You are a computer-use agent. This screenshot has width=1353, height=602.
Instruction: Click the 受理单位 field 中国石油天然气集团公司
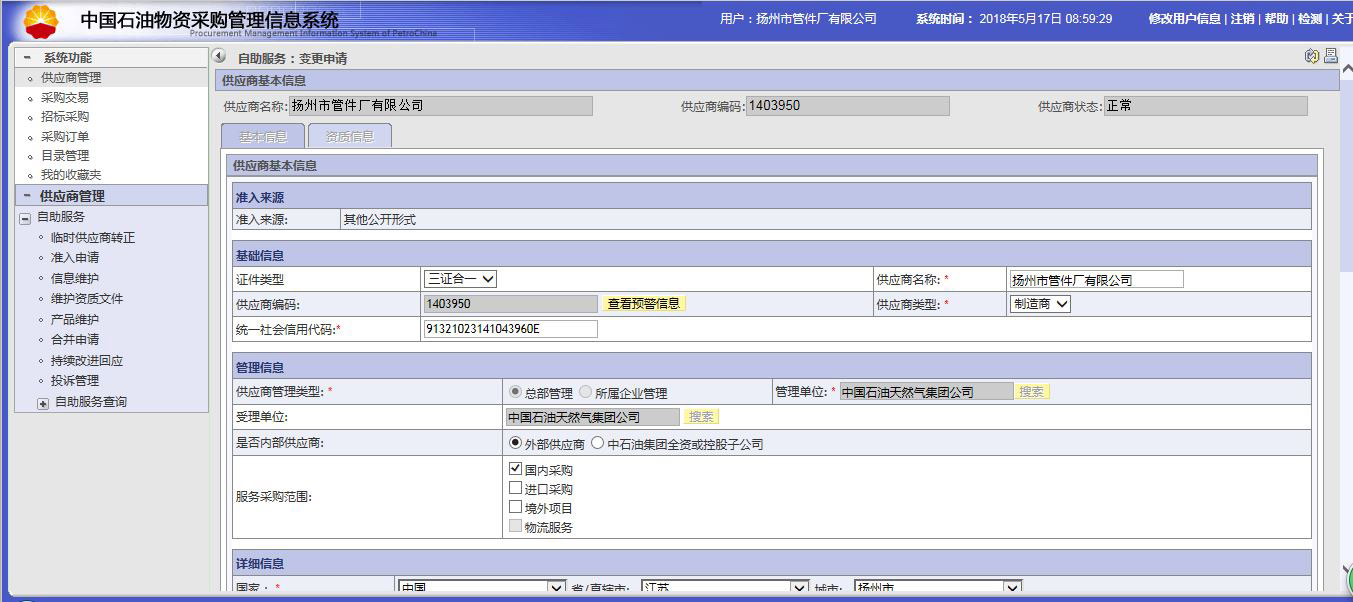tap(593, 417)
